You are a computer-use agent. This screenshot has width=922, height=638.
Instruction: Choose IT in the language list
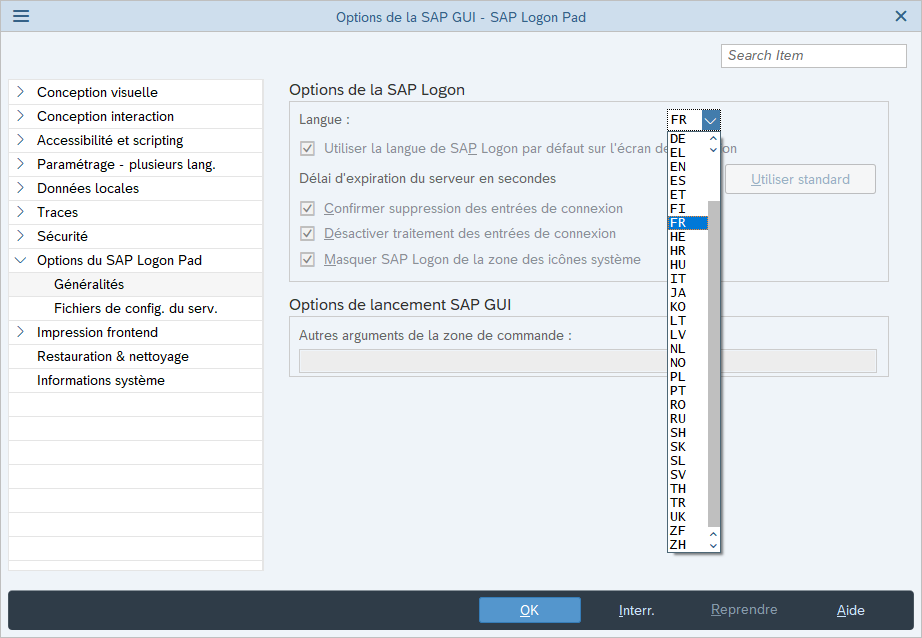click(688, 279)
